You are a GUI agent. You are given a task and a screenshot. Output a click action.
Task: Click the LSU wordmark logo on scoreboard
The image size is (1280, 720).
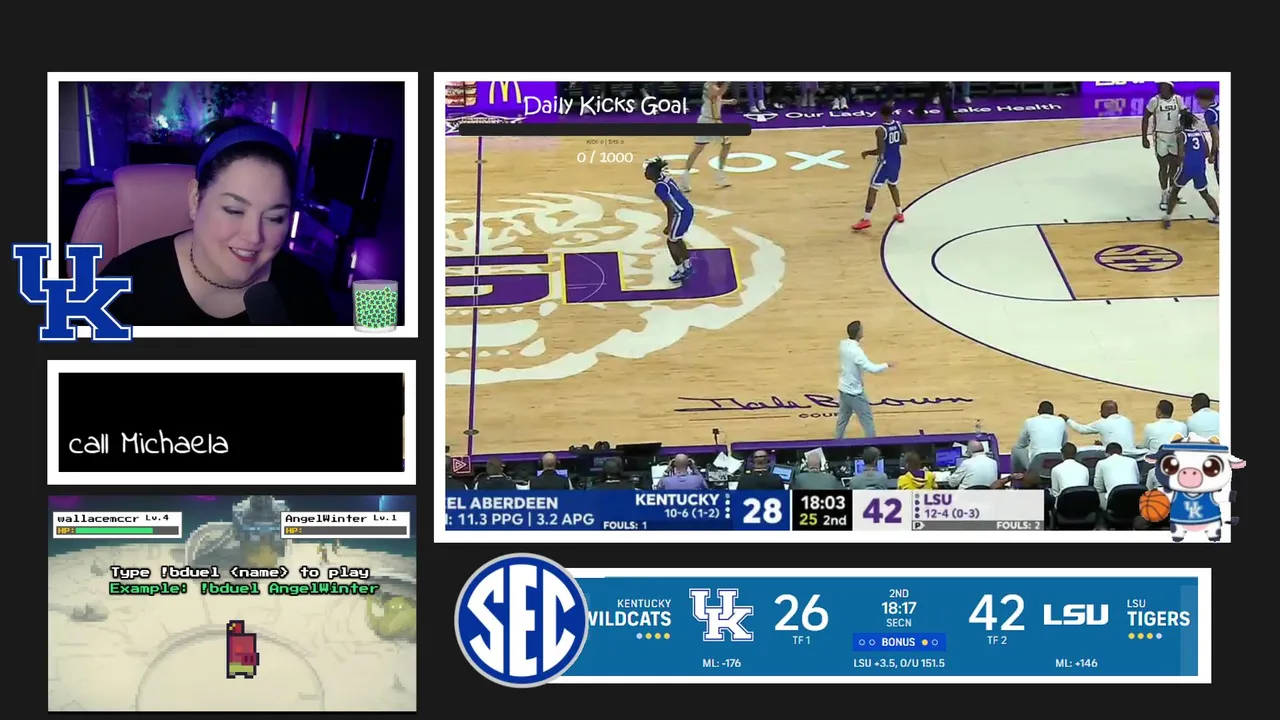(1075, 615)
